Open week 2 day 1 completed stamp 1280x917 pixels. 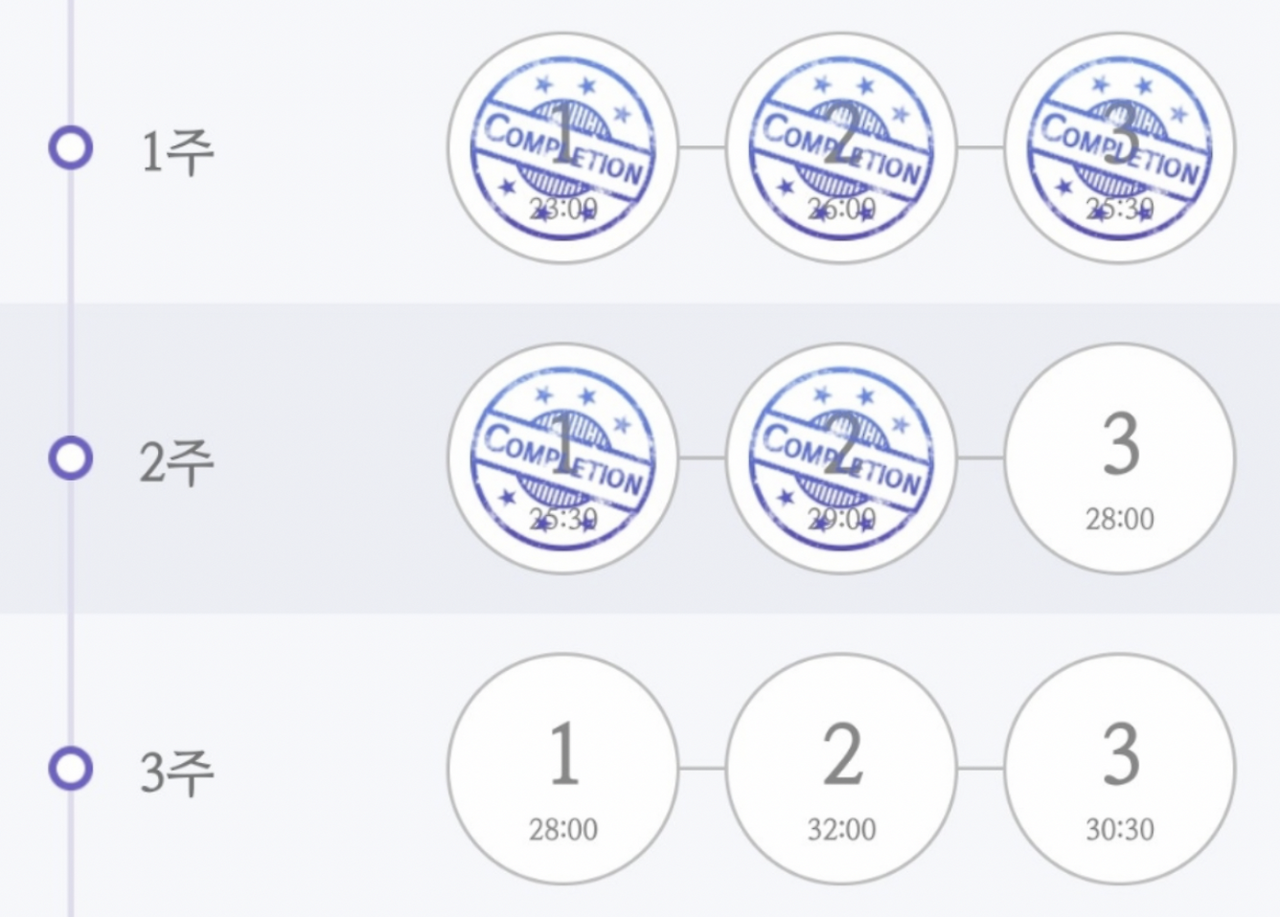tap(563, 458)
